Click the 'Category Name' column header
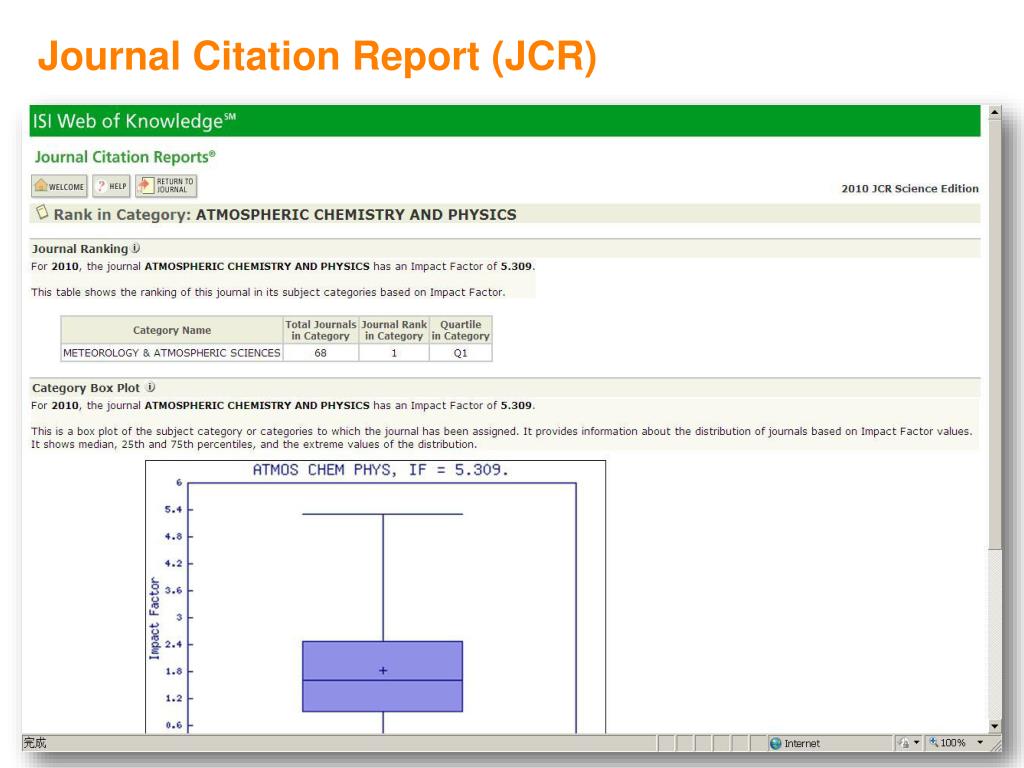This screenshot has height=768, width=1024. coord(172,330)
